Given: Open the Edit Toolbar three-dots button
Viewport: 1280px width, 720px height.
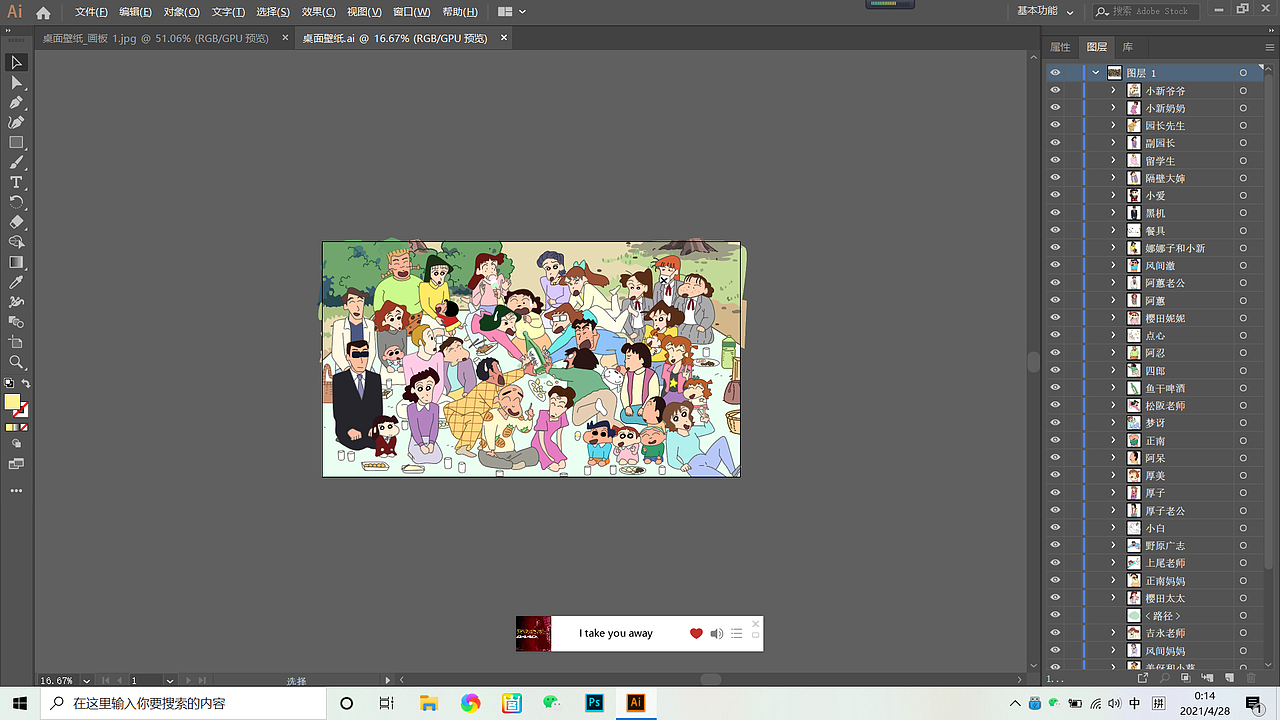Looking at the screenshot, I should [x=16, y=491].
